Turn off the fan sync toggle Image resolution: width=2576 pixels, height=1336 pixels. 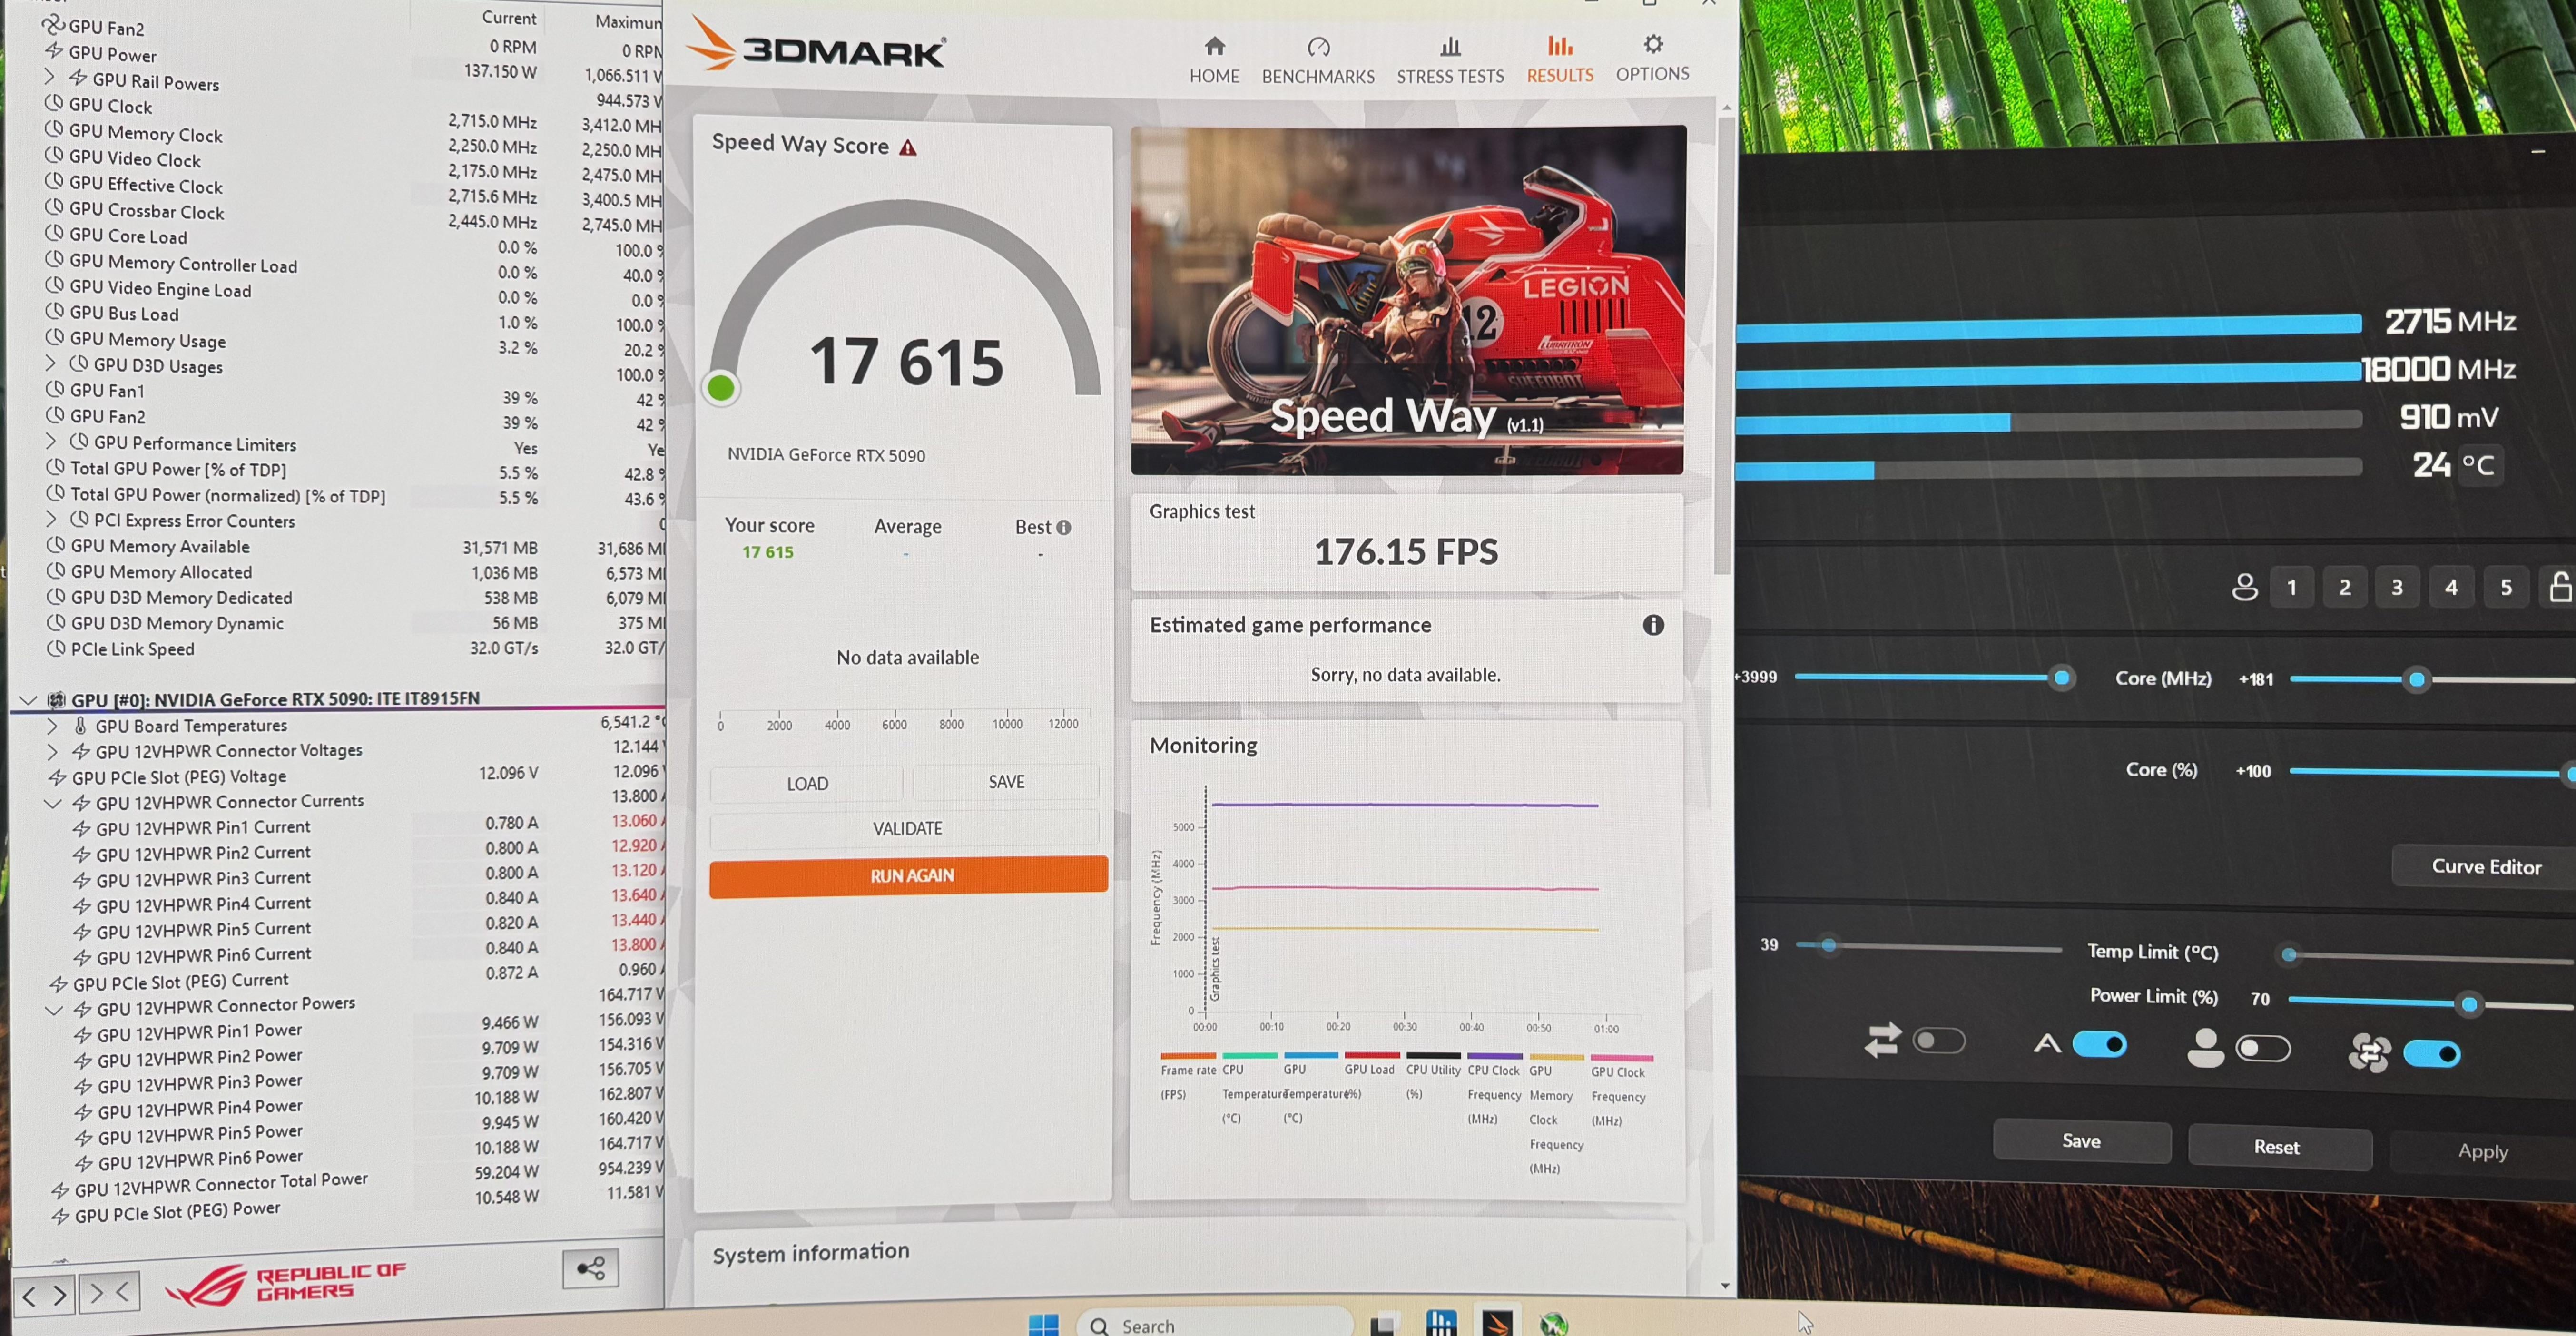tap(2431, 1053)
